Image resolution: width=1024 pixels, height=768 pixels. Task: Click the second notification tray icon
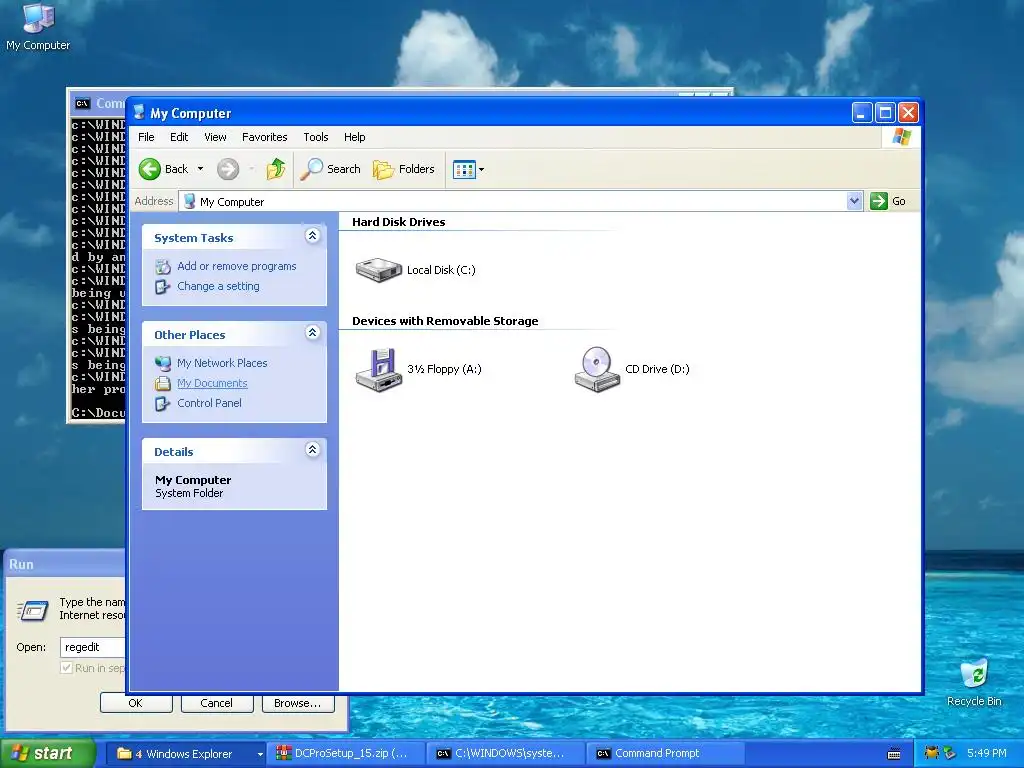tap(950, 753)
